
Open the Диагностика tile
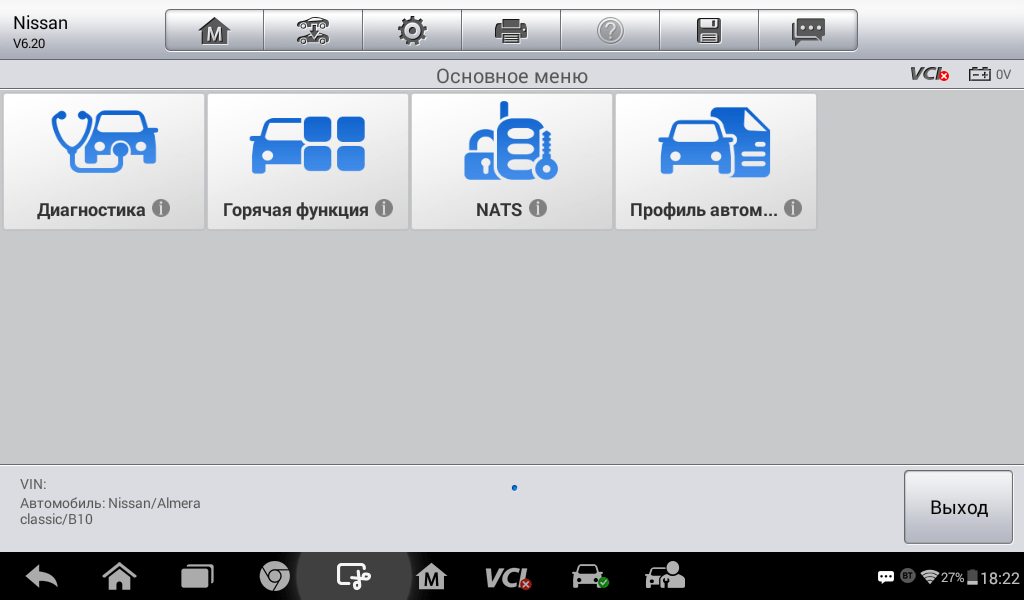[104, 161]
